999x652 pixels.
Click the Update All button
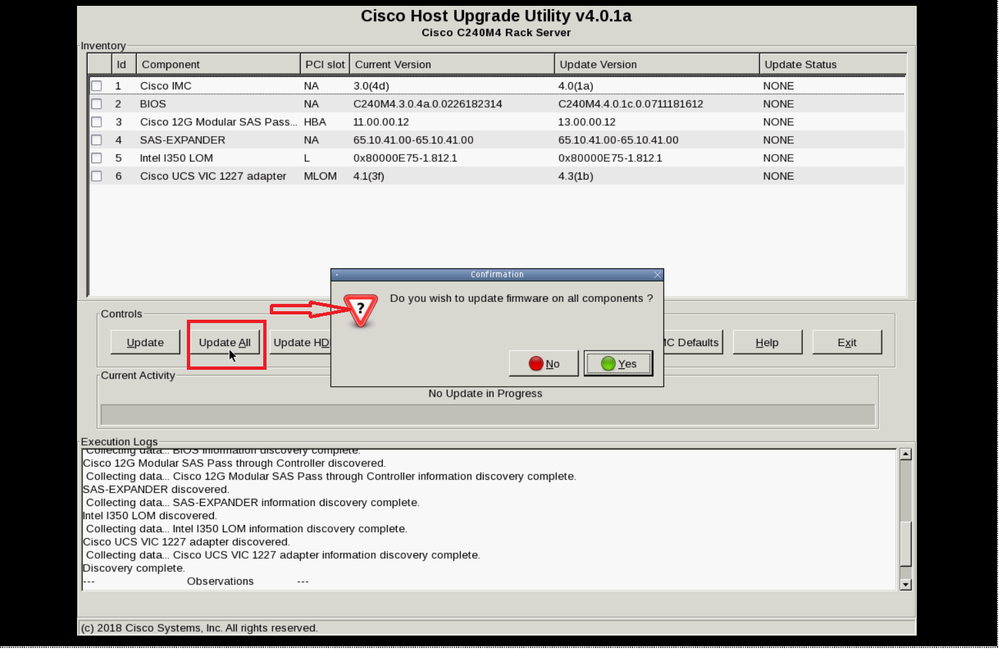225,342
